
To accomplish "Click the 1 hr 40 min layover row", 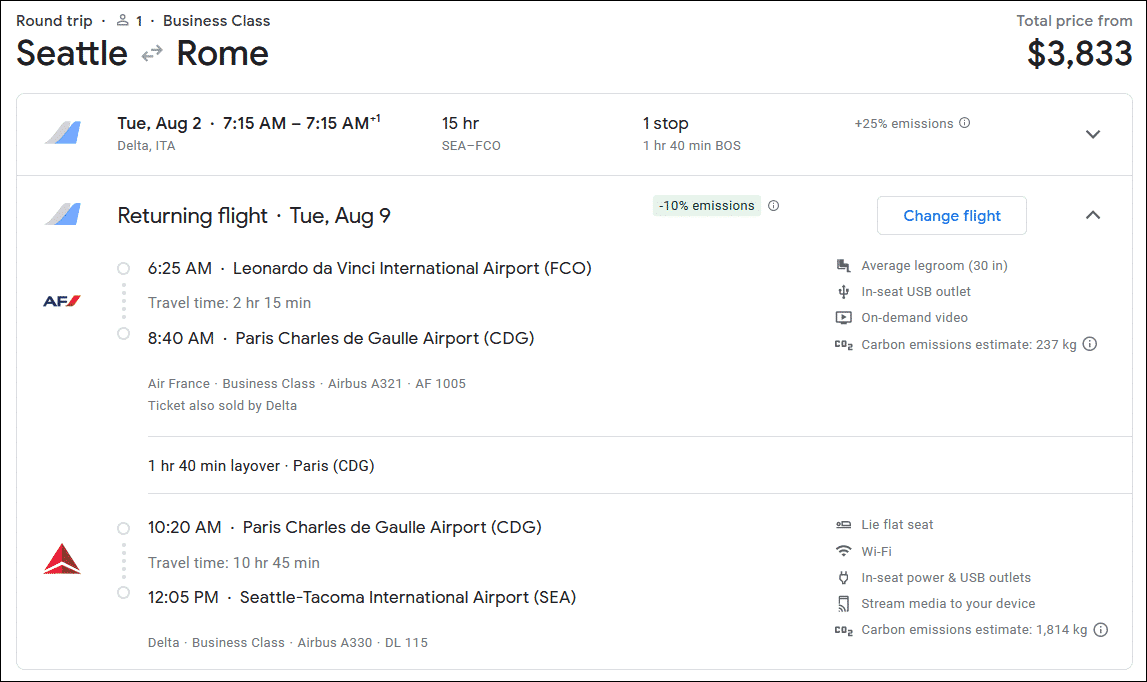I will click(261, 466).
